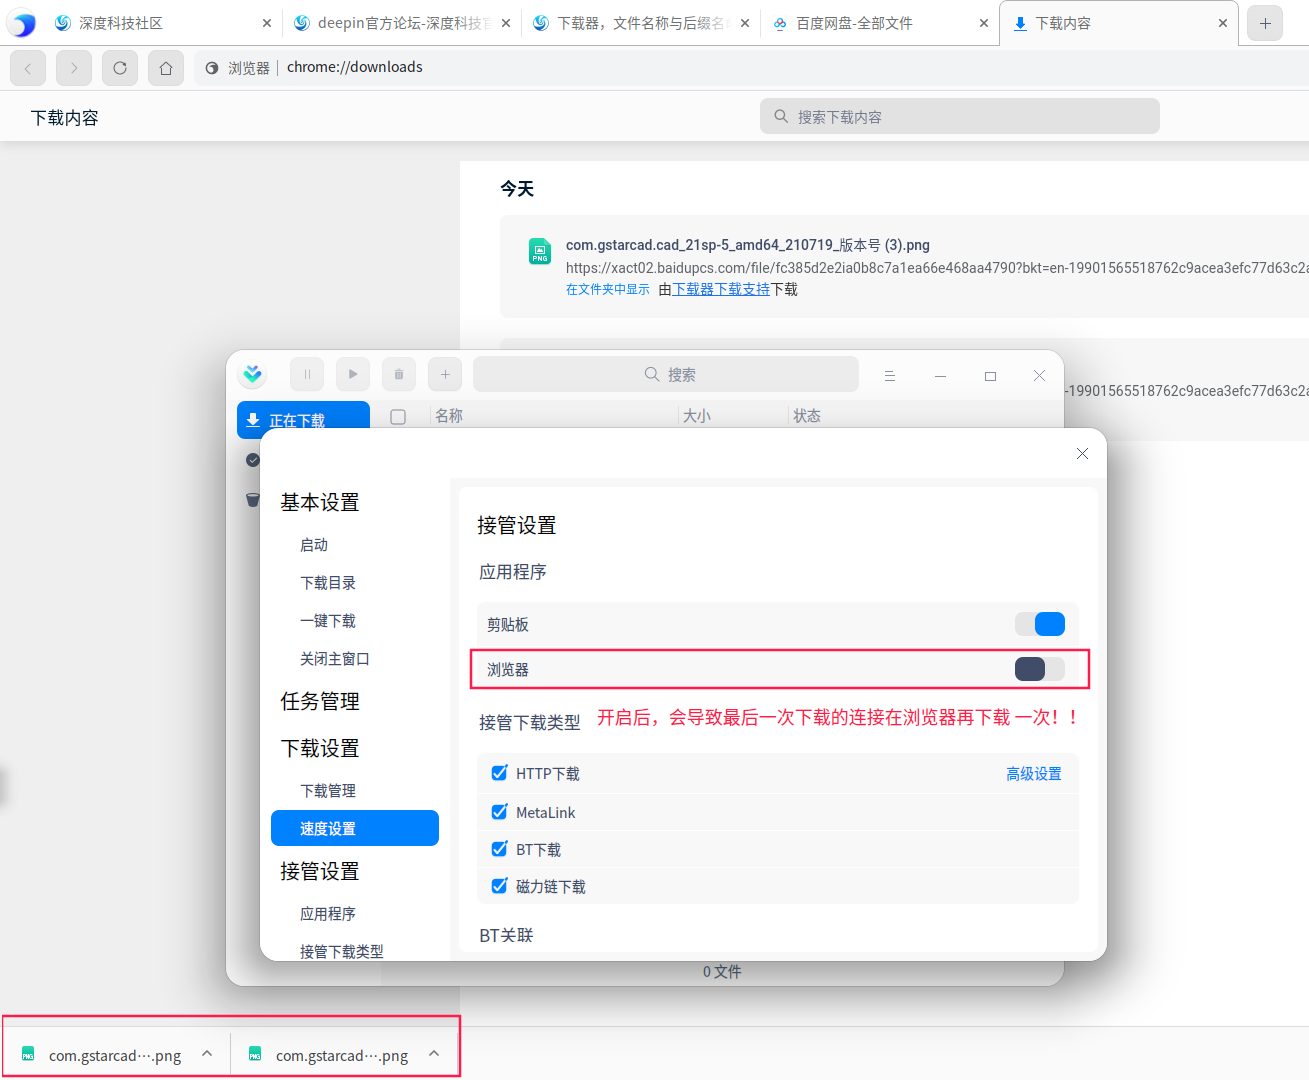Uncheck the HTTP下载 checkbox
This screenshot has width=1309, height=1080.
coord(500,773)
